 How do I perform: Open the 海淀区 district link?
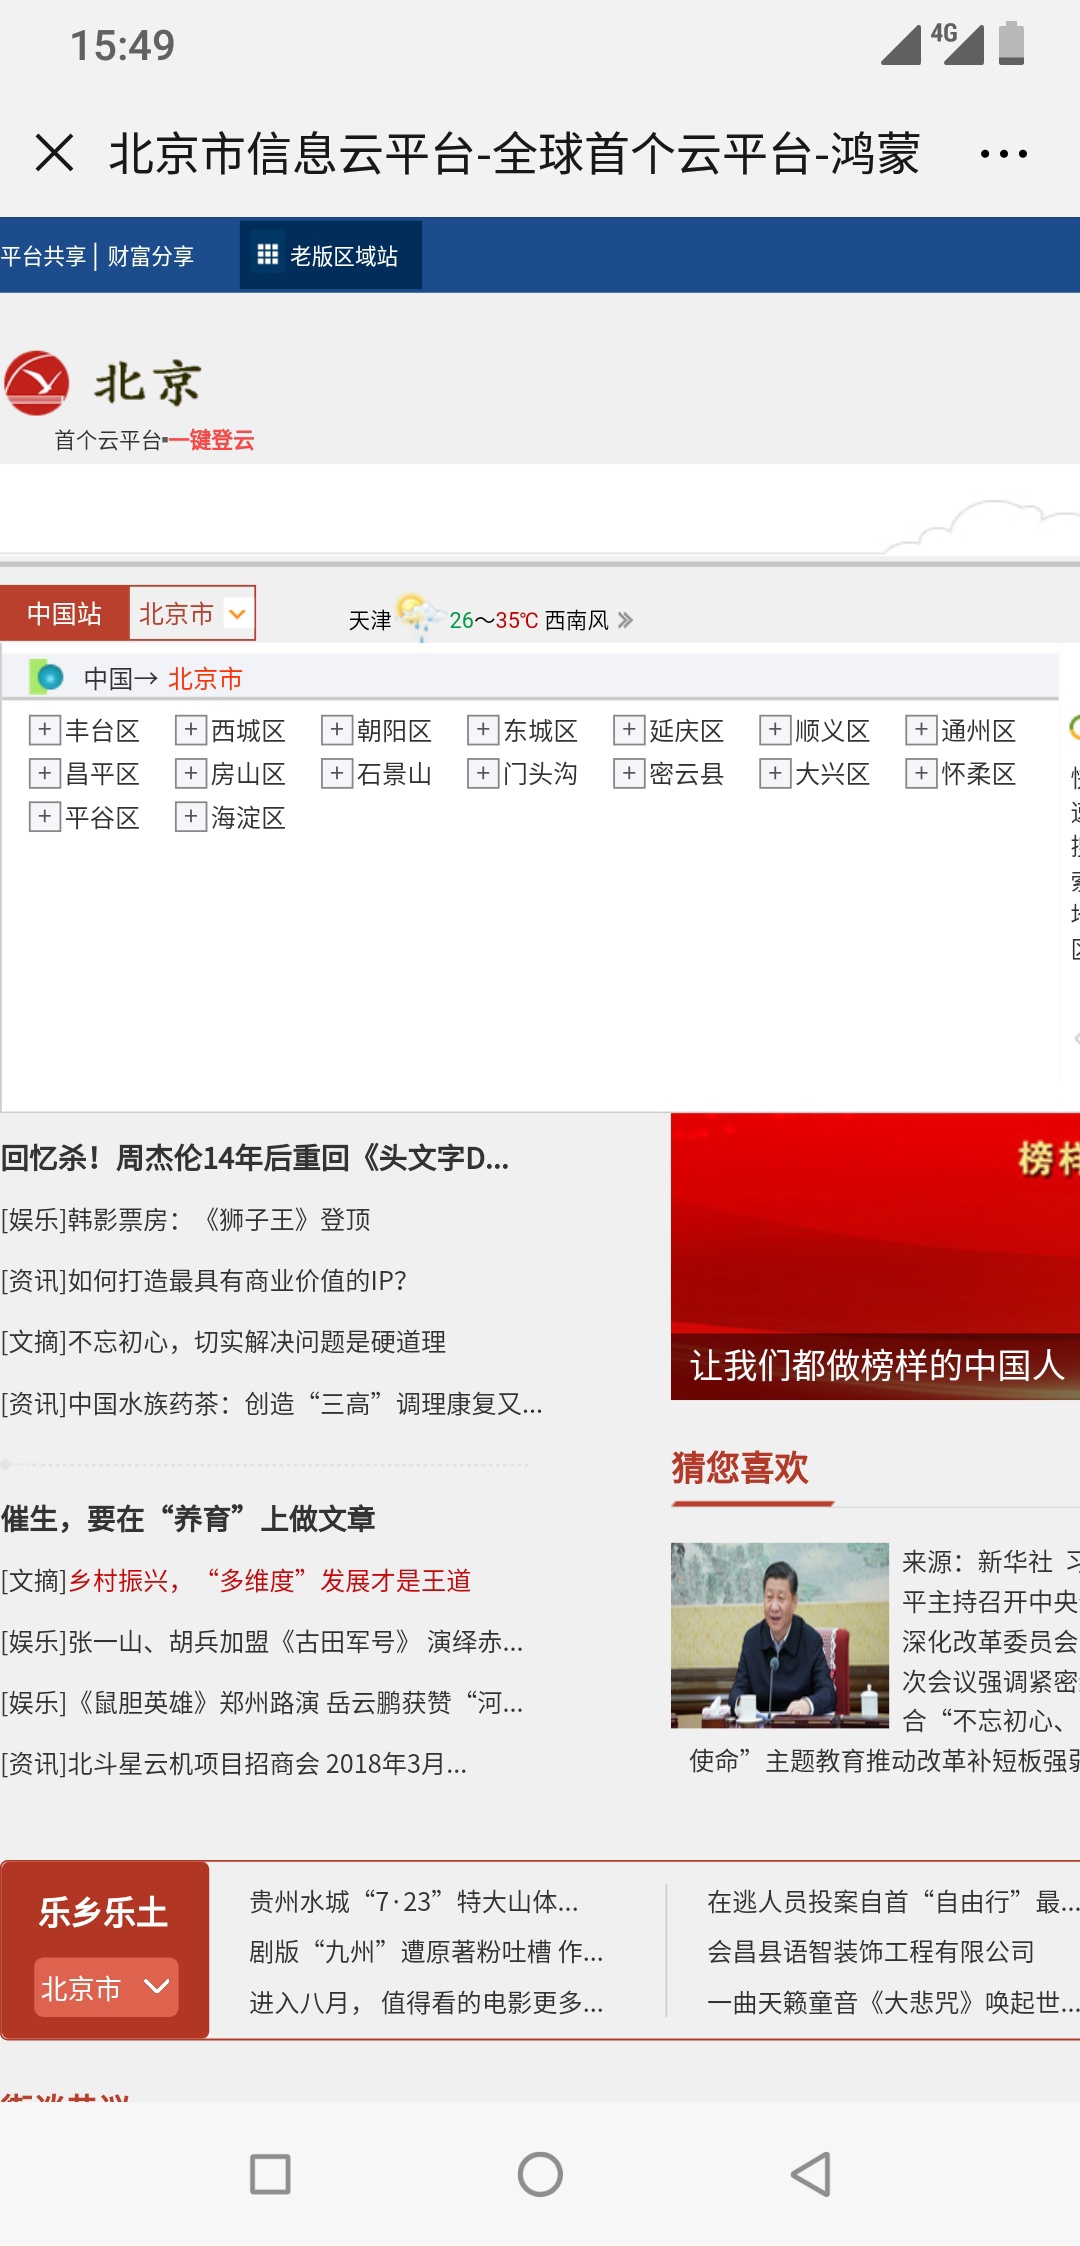(248, 817)
